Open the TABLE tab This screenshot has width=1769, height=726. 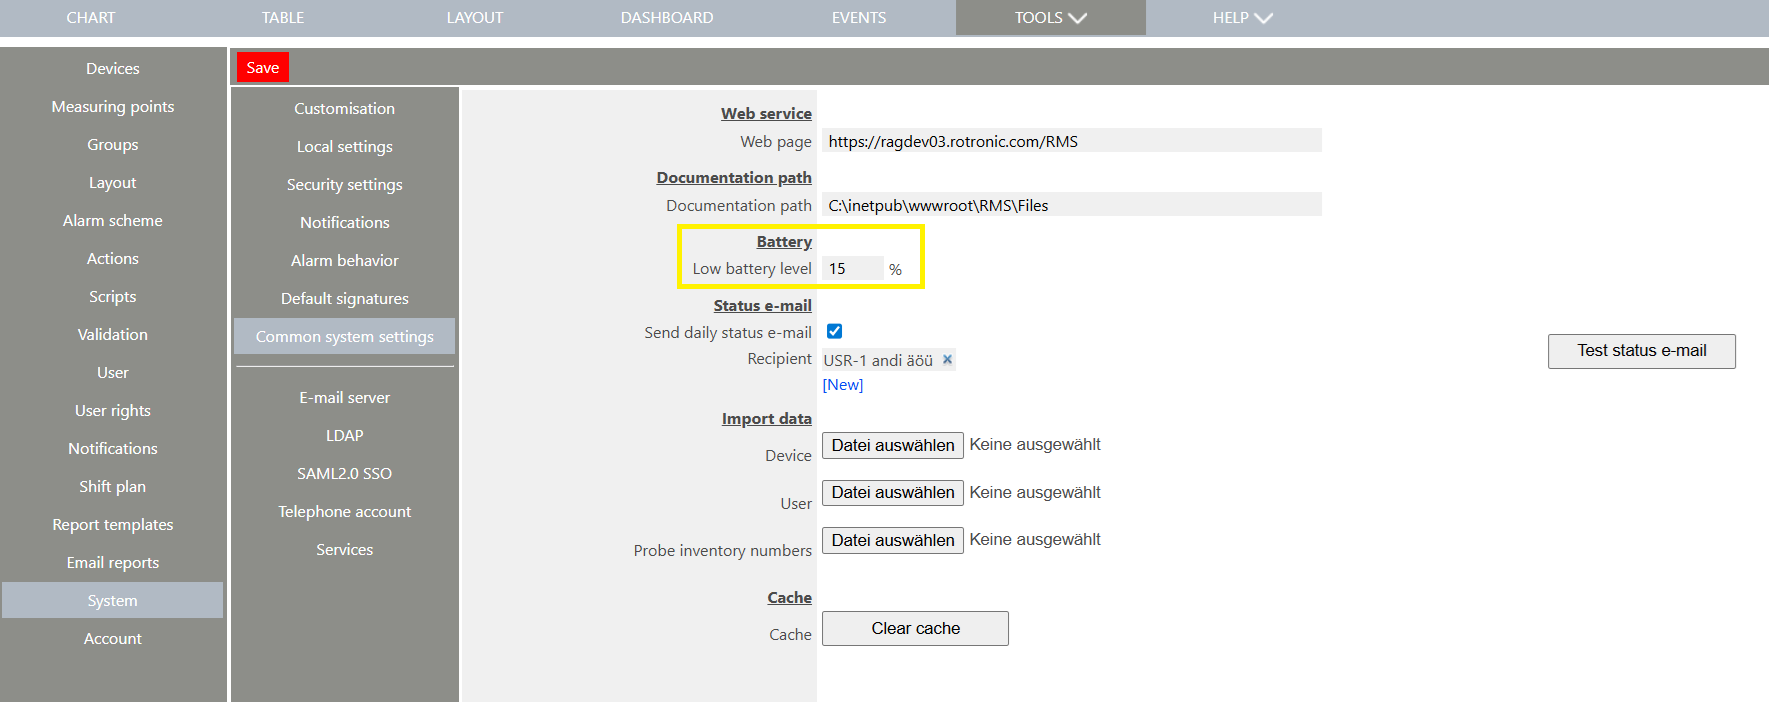[x=283, y=18]
